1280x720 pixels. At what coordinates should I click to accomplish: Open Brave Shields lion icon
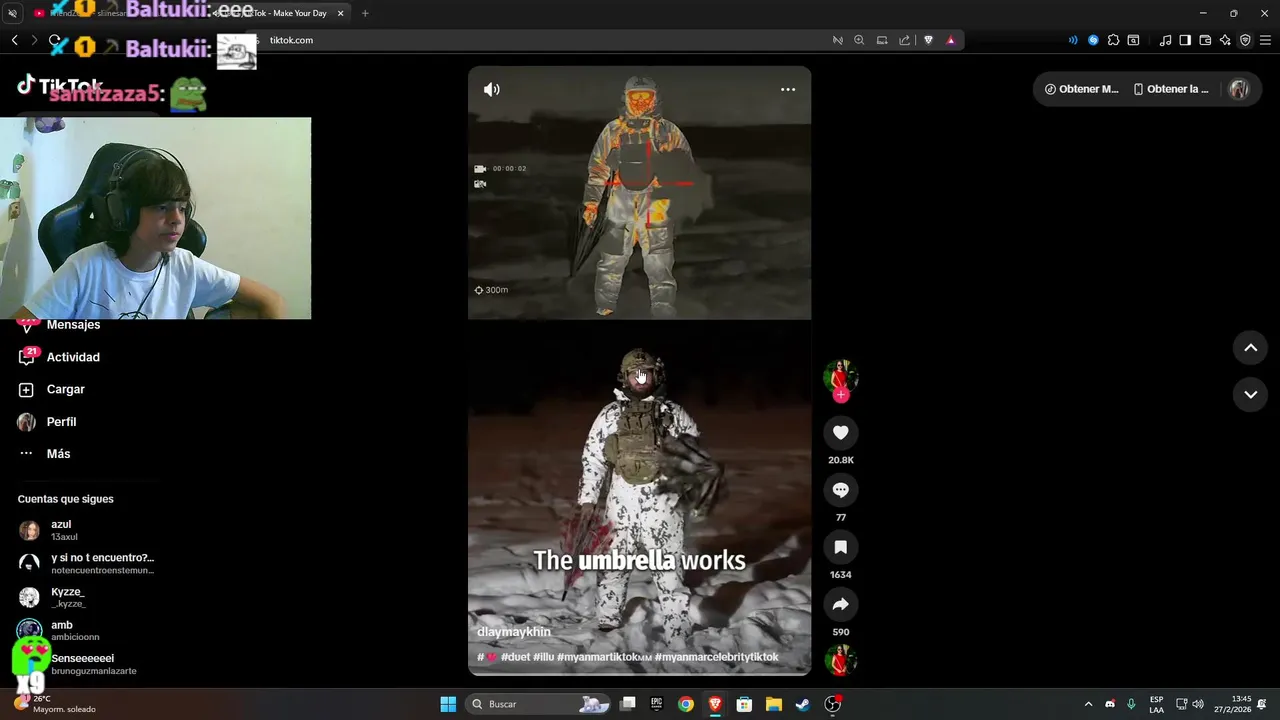click(928, 40)
